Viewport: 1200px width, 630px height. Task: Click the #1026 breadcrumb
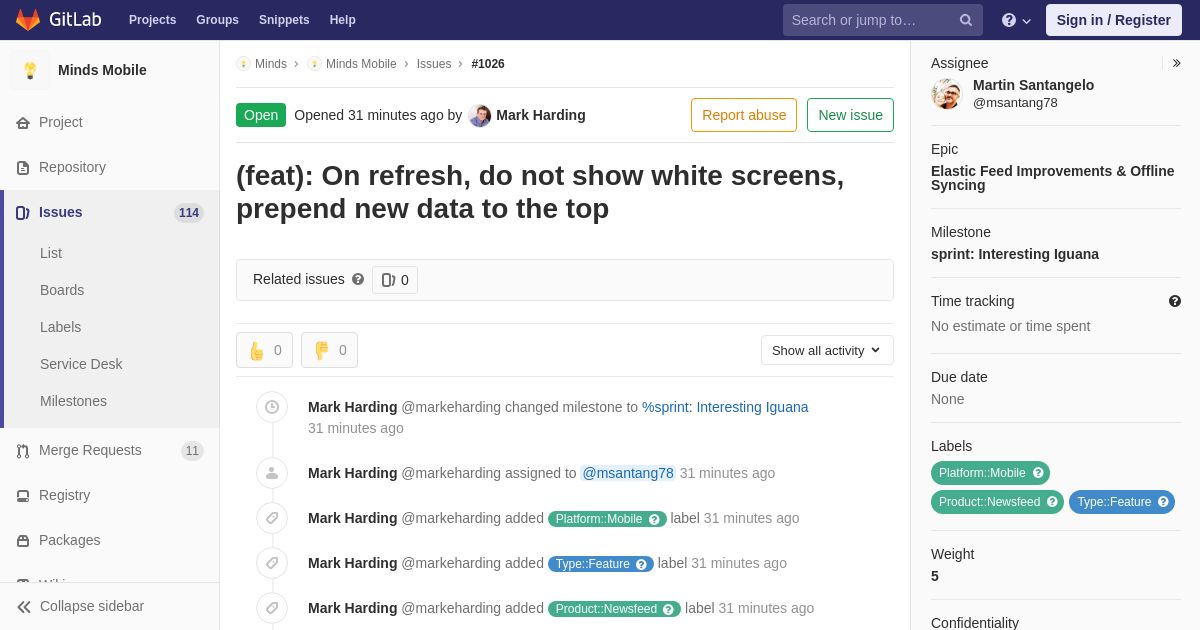pyautogui.click(x=488, y=64)
